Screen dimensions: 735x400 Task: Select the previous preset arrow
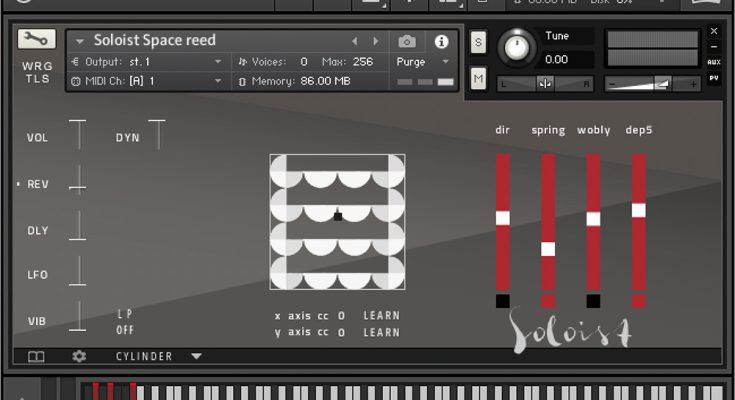tap(354, 41)
